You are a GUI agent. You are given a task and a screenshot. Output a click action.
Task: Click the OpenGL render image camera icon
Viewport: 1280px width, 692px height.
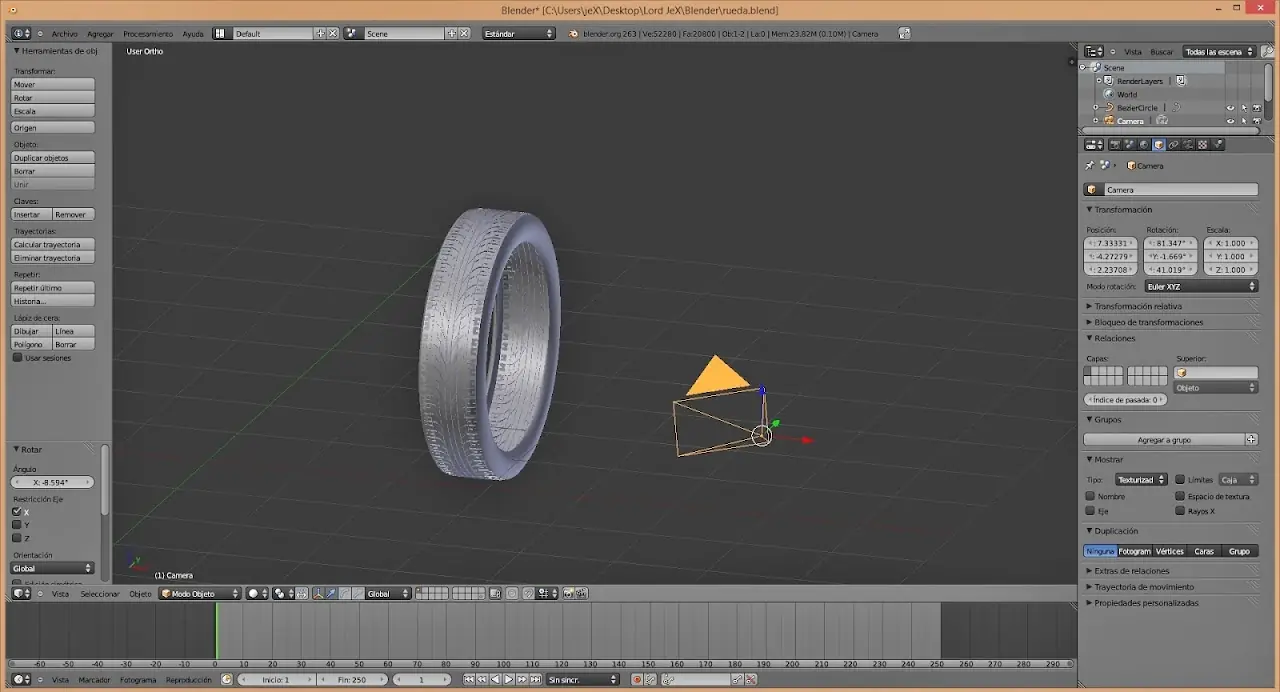pos(568,593)
